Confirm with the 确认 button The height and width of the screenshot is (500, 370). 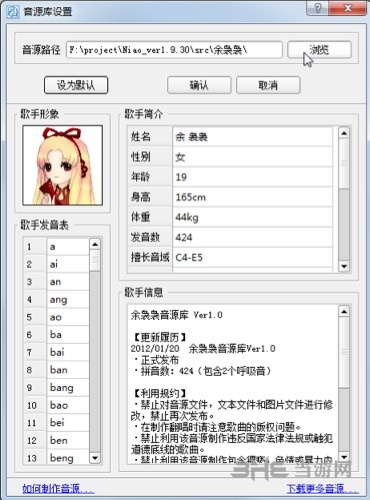click(199, 85)
